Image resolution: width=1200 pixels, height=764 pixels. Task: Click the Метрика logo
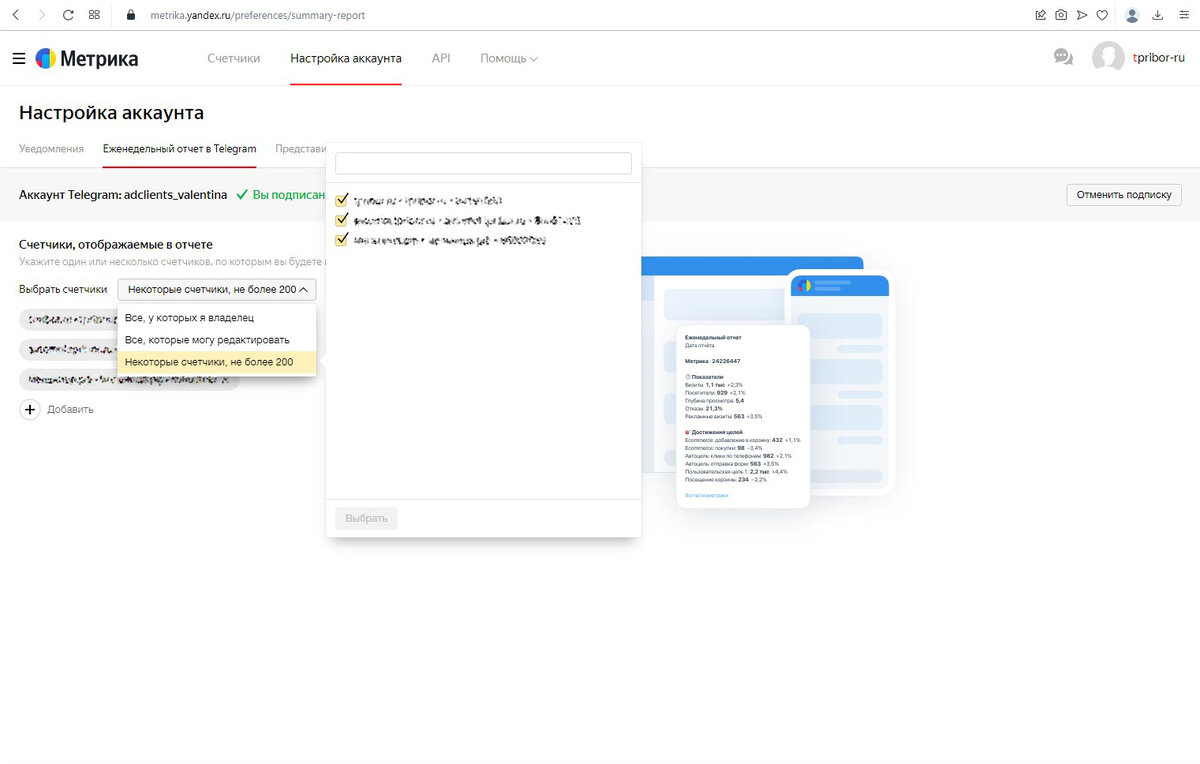(x=87, y=59)
